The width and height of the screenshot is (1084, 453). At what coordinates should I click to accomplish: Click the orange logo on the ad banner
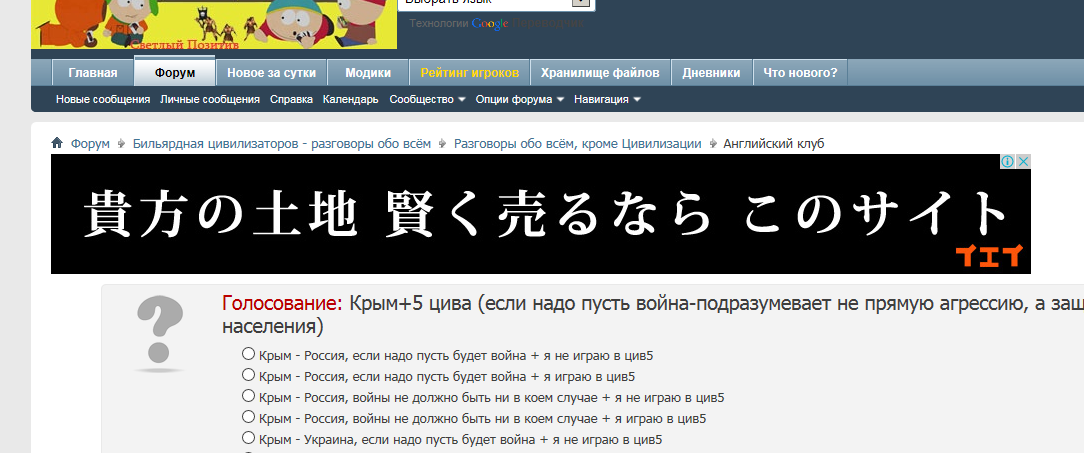pyautogui.click(x=989, y=256)
